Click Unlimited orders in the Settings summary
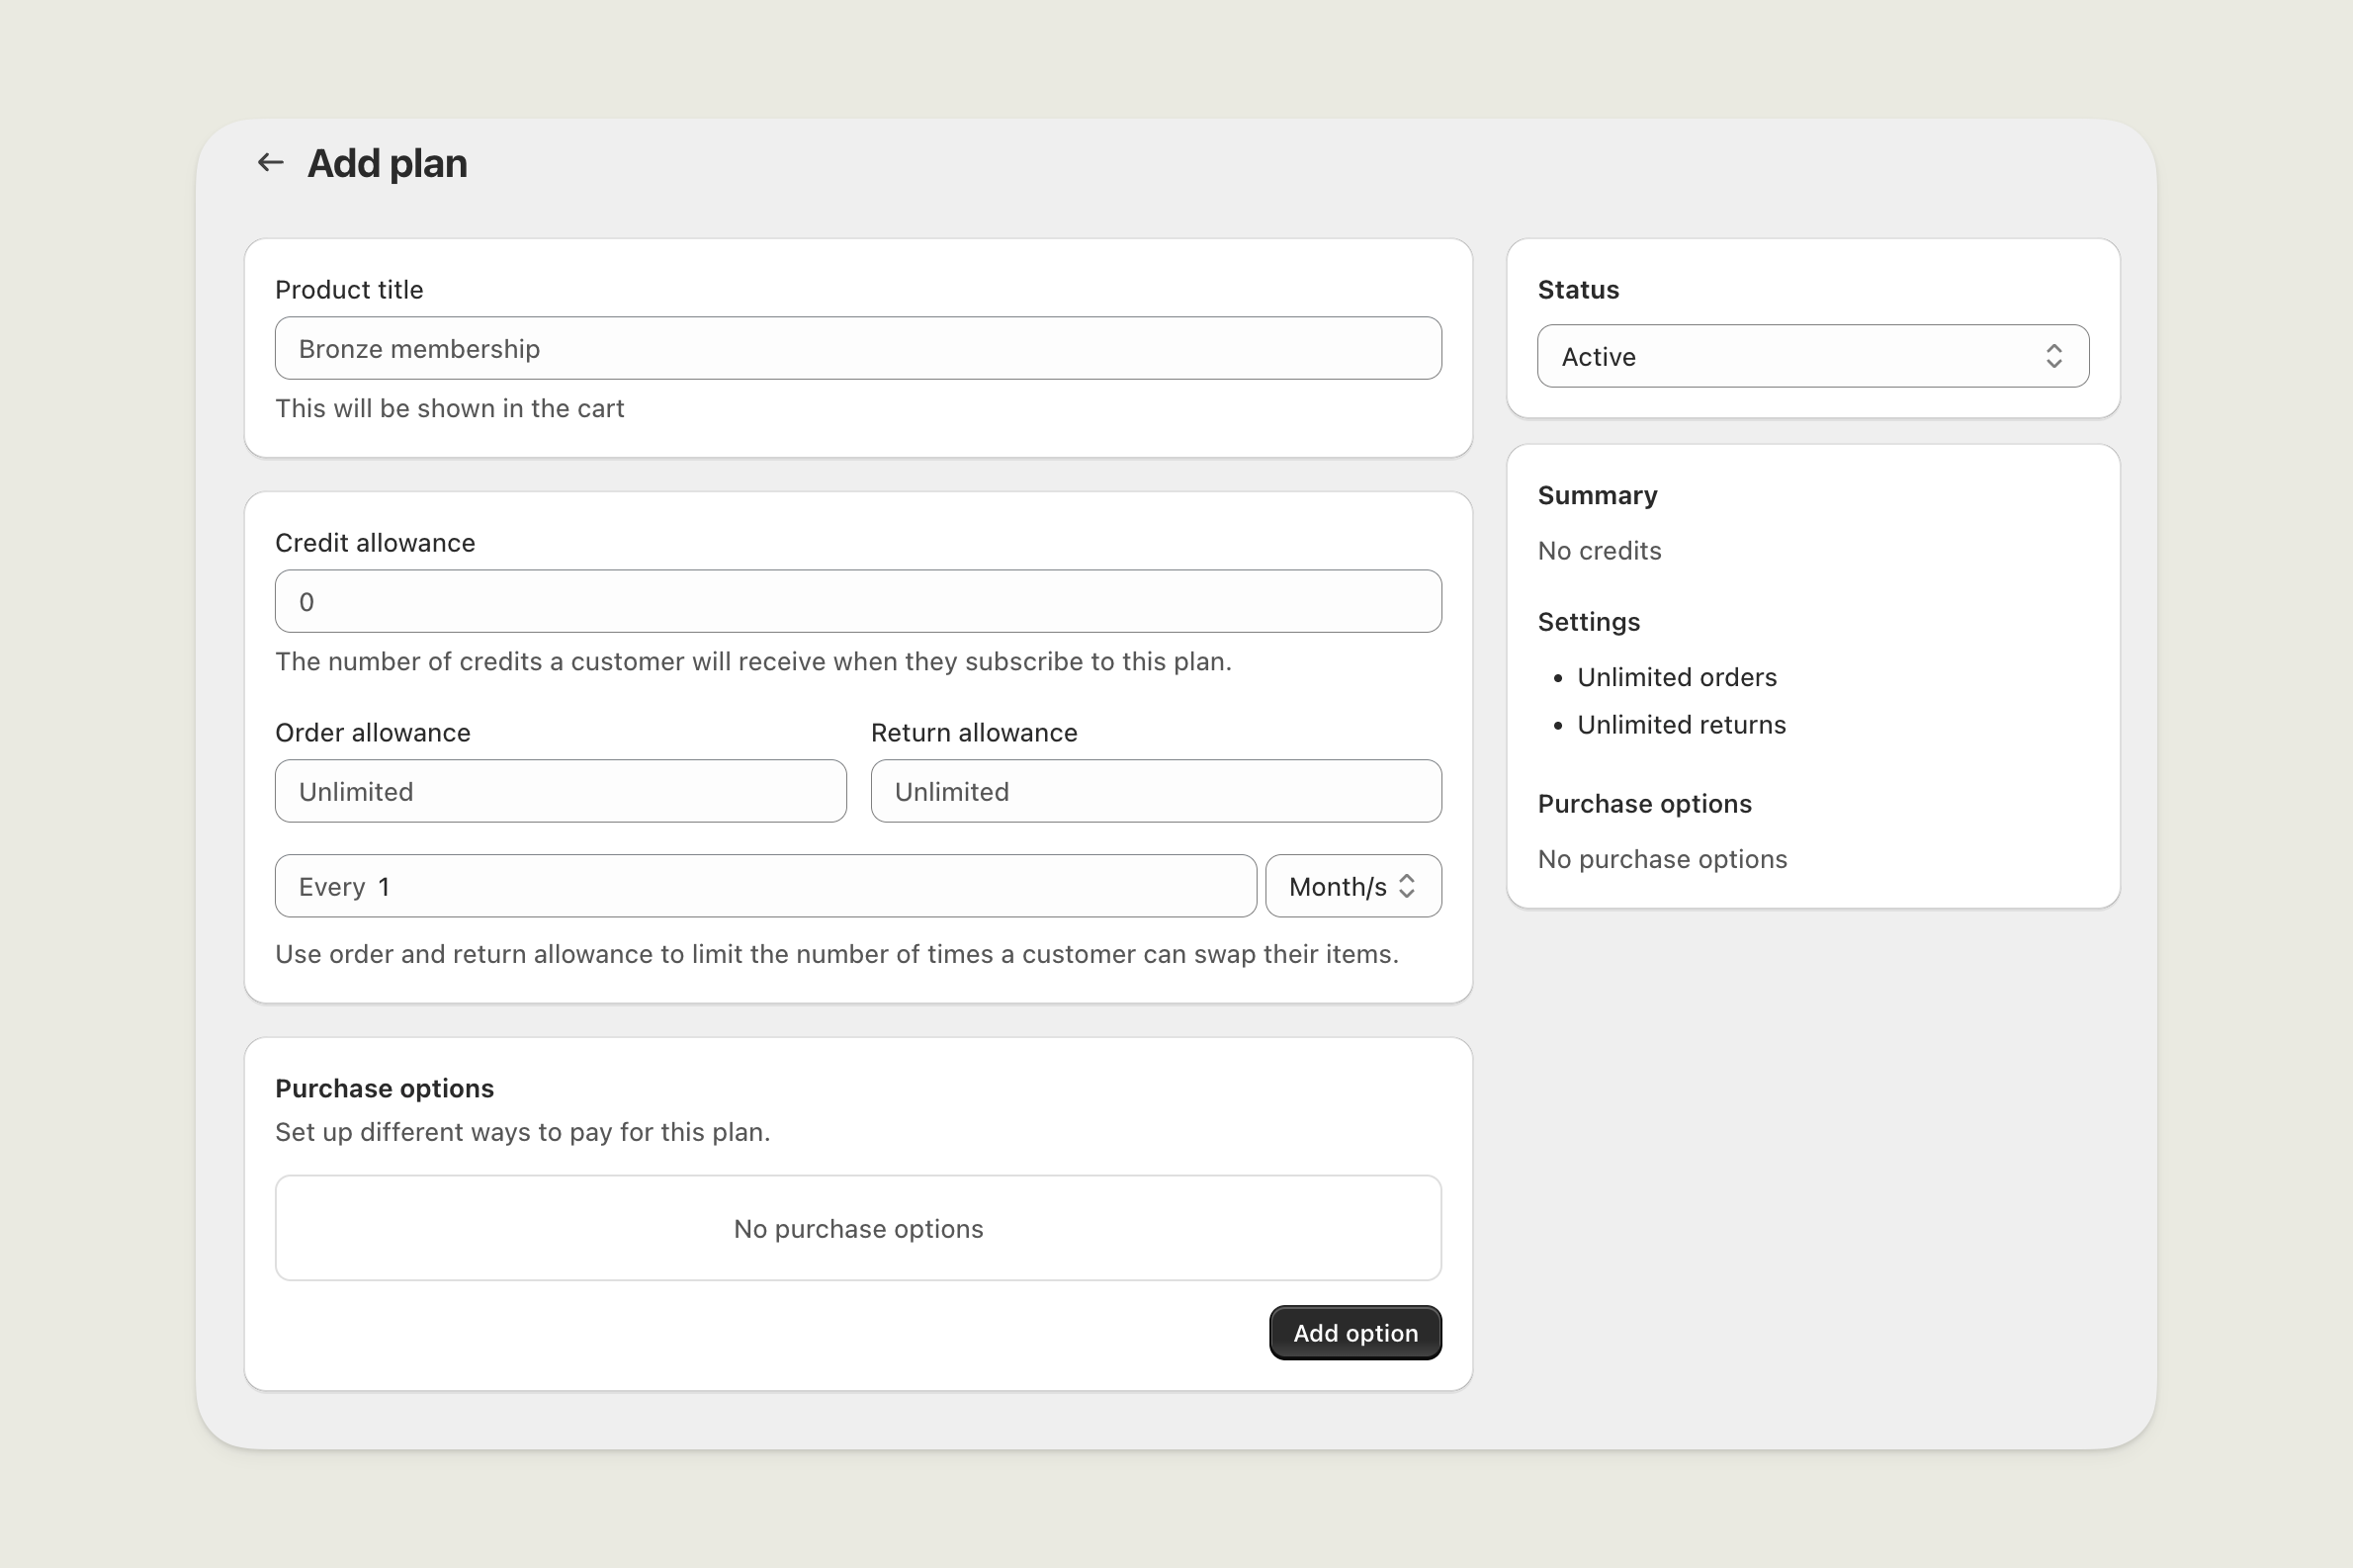Image resolution: width=2353 pixels, height=1568 pixels. coord(1677,677)
